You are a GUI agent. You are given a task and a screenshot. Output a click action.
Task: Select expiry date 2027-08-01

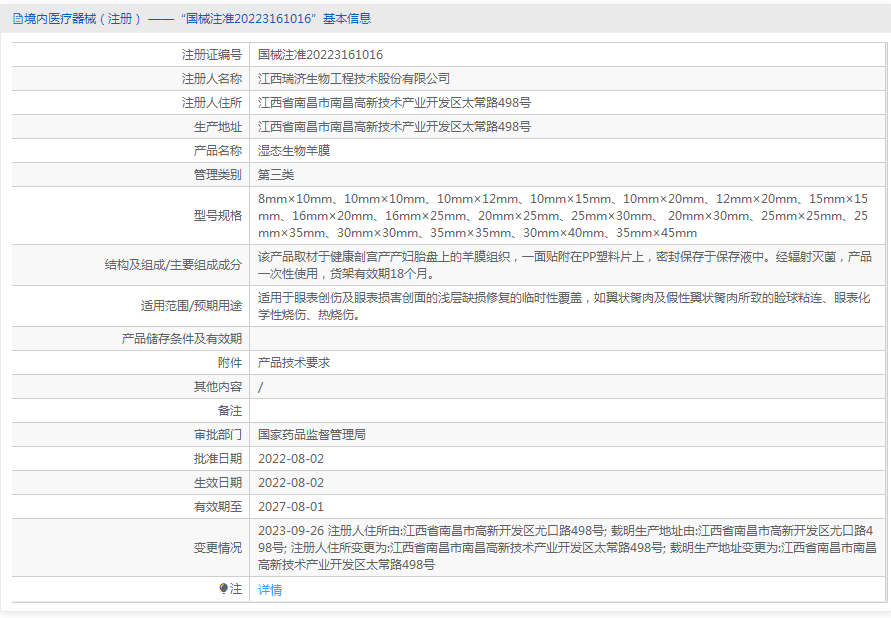pyautogui.click(x=291, y=507)
